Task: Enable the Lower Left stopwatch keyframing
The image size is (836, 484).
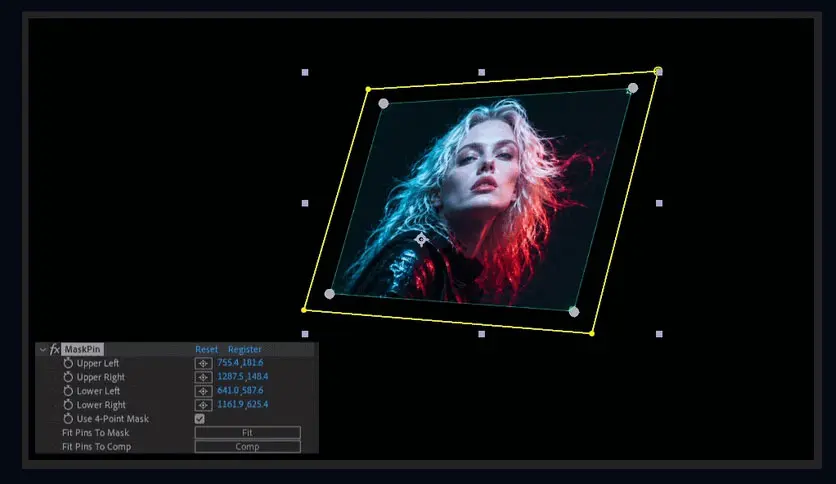Action: click(68, 391)
